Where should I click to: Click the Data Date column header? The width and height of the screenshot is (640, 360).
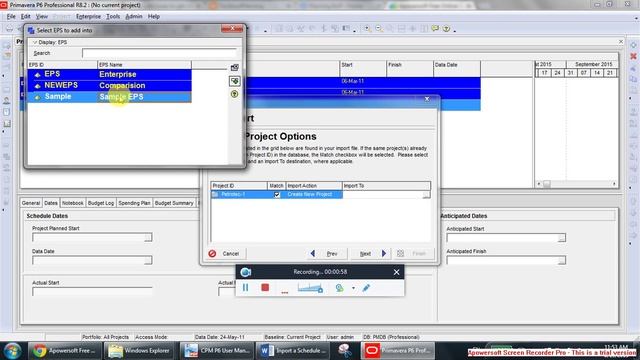[457, 65]
